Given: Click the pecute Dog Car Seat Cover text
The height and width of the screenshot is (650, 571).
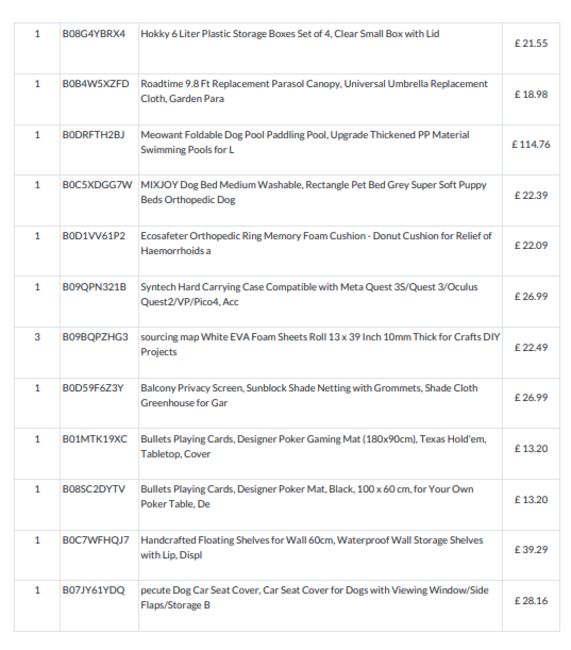Looking at the screenshot, I should coord(314,598).
